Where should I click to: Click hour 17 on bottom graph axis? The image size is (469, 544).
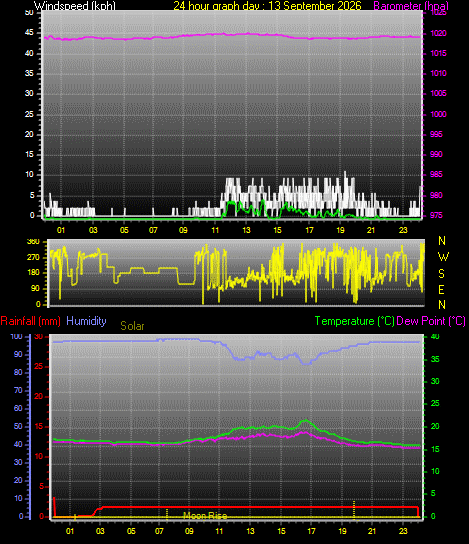pyautogui.click(x=312, y=531)
